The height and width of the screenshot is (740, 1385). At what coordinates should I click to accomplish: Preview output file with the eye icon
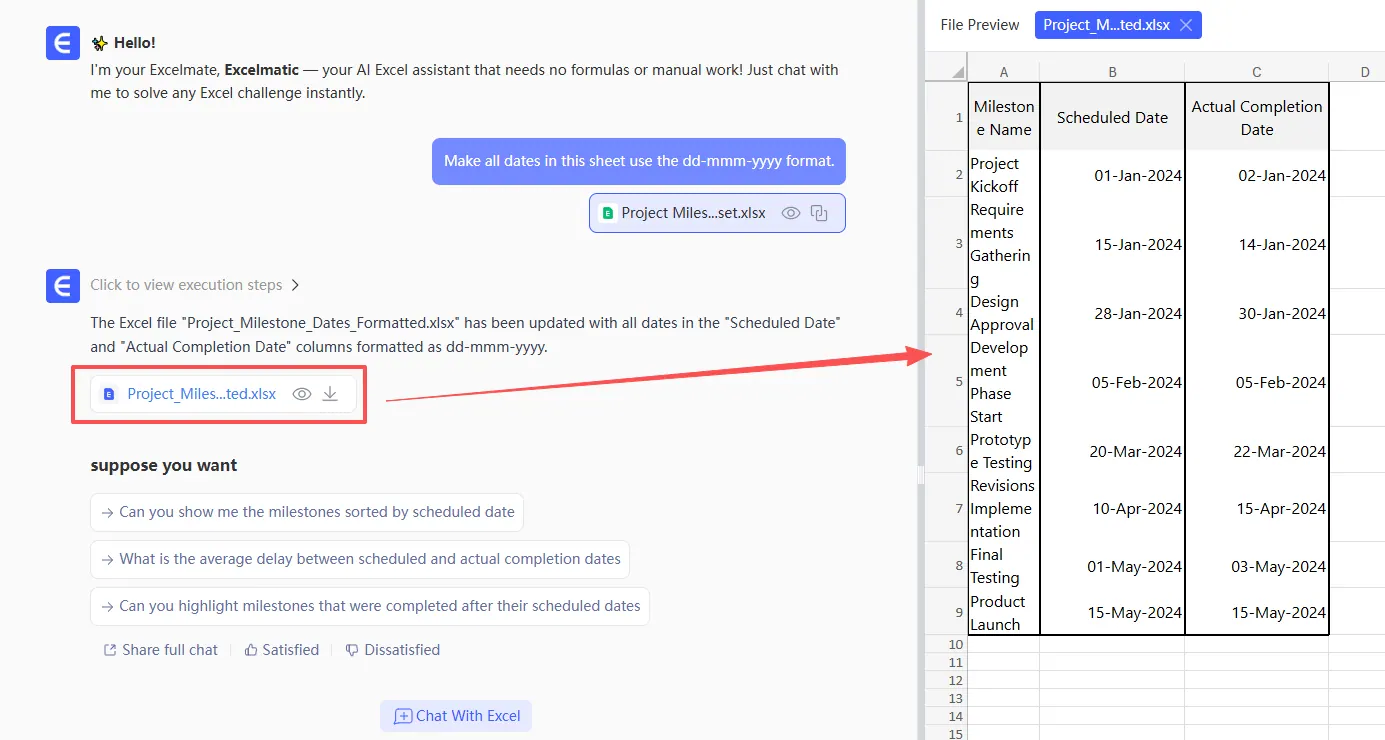(x=302, y=394)
